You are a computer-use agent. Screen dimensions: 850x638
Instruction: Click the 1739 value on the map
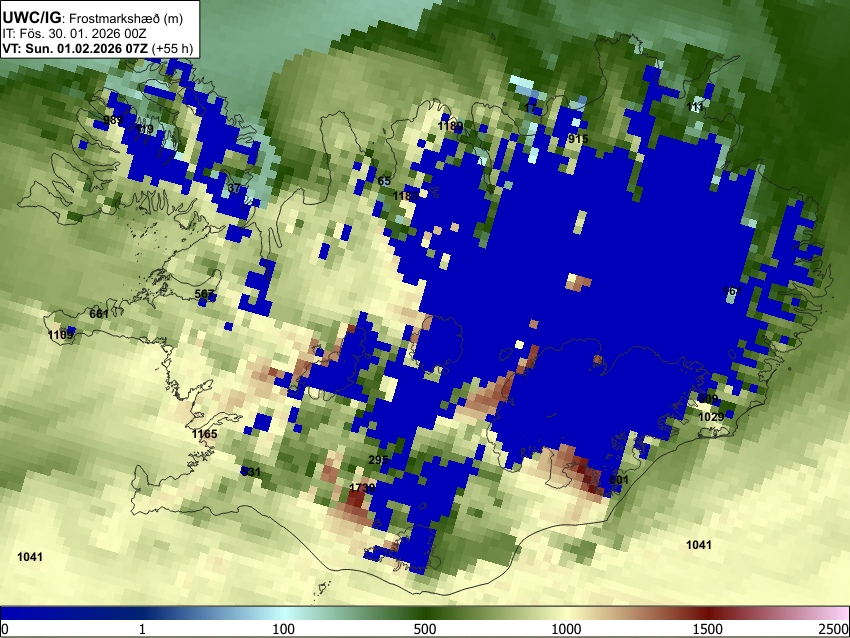pyautogui.click(x=362, y=488)
